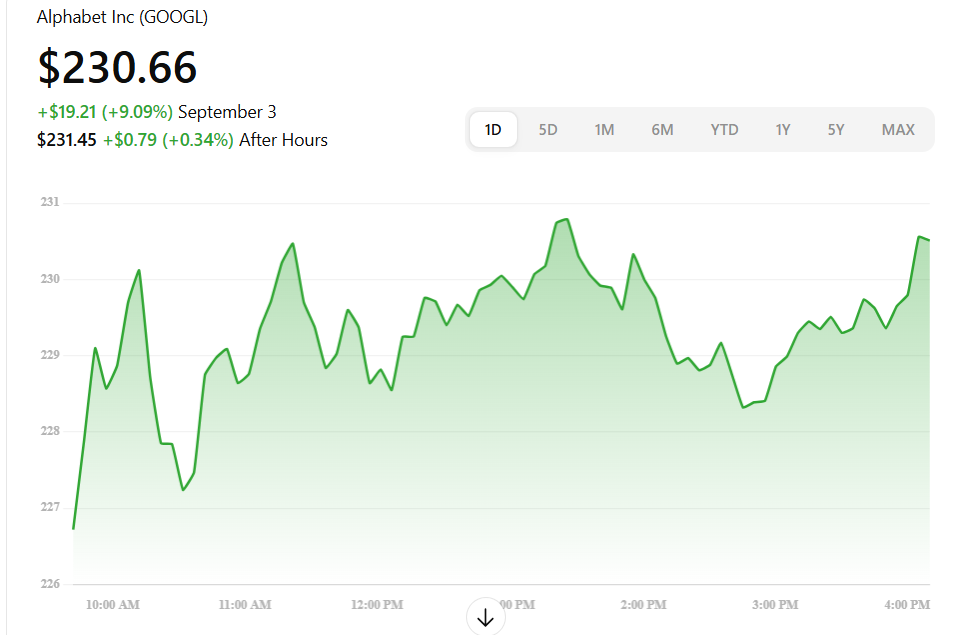The image size is (954, 635).
Task: Click the $231.45 after hours price
Action: 66,140
